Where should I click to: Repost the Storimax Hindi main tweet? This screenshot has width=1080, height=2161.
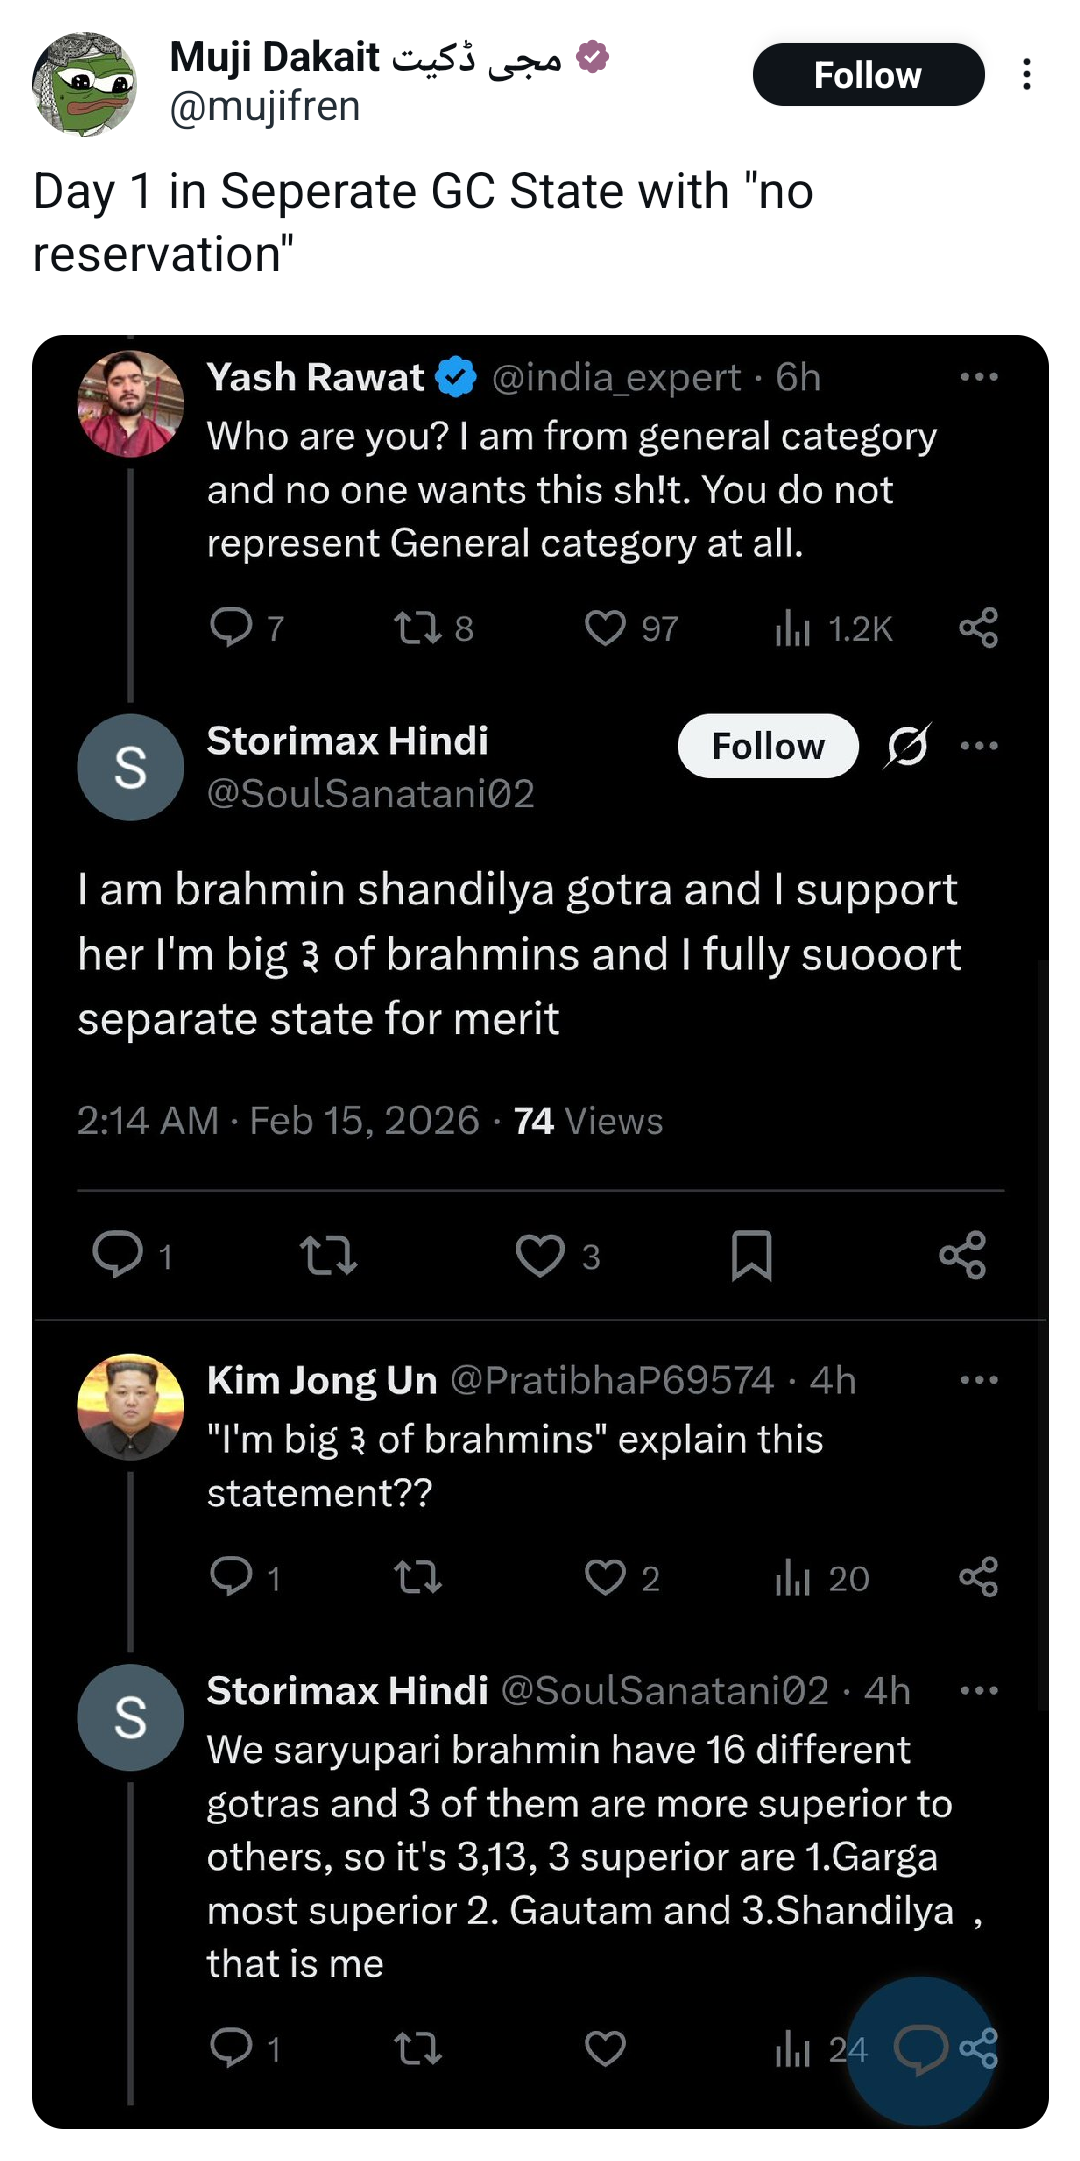click(328, 1256)
